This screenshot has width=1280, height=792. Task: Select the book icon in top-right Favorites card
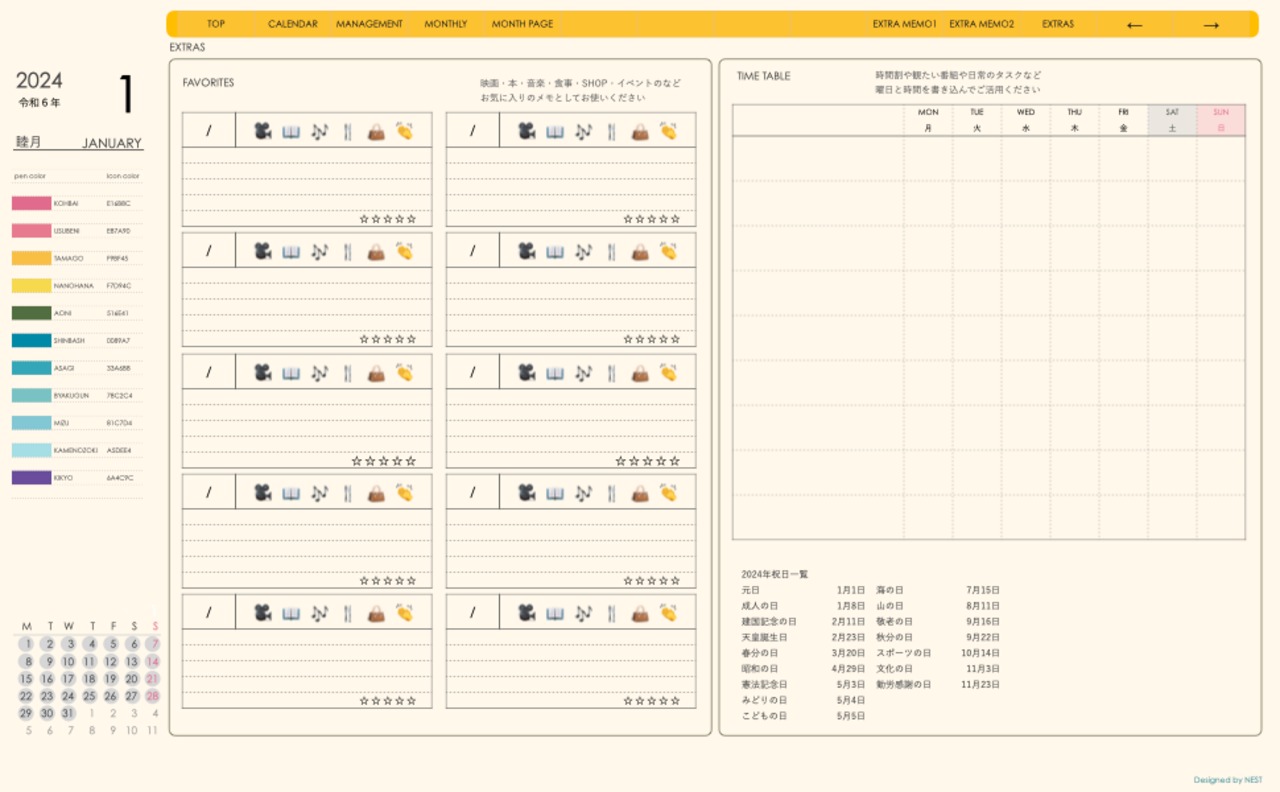(x=555, y=131)
